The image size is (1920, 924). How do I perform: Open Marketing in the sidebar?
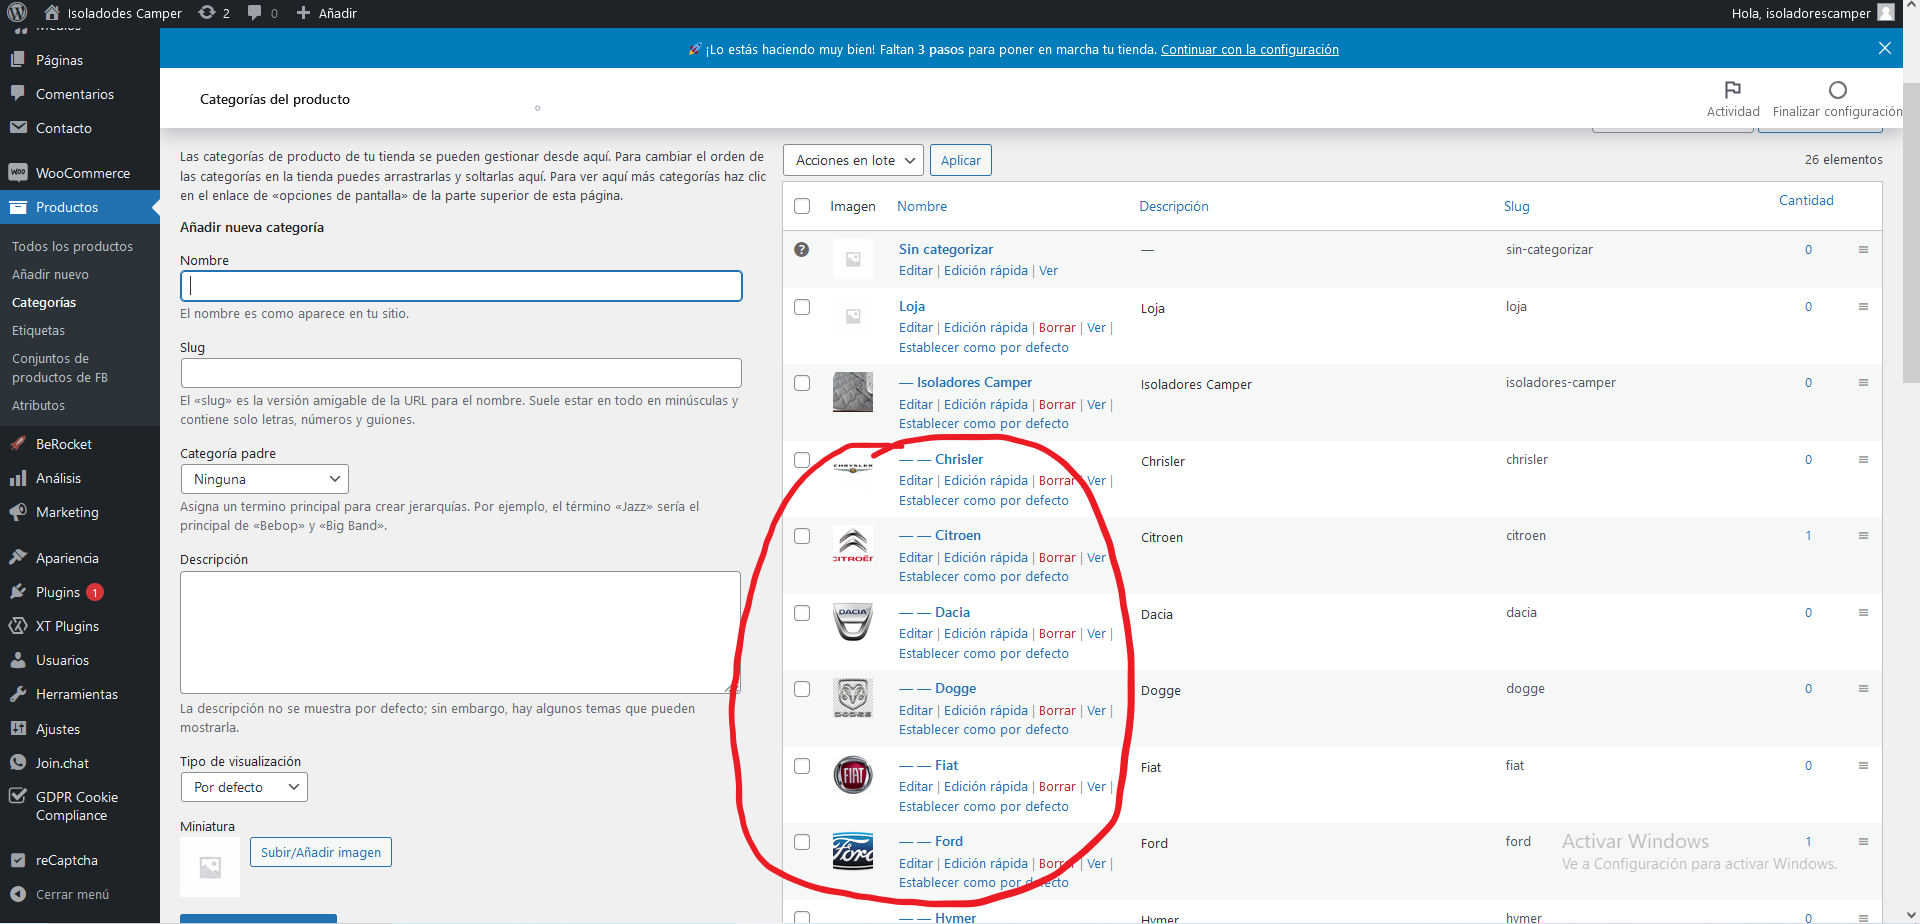coord(80,512)
